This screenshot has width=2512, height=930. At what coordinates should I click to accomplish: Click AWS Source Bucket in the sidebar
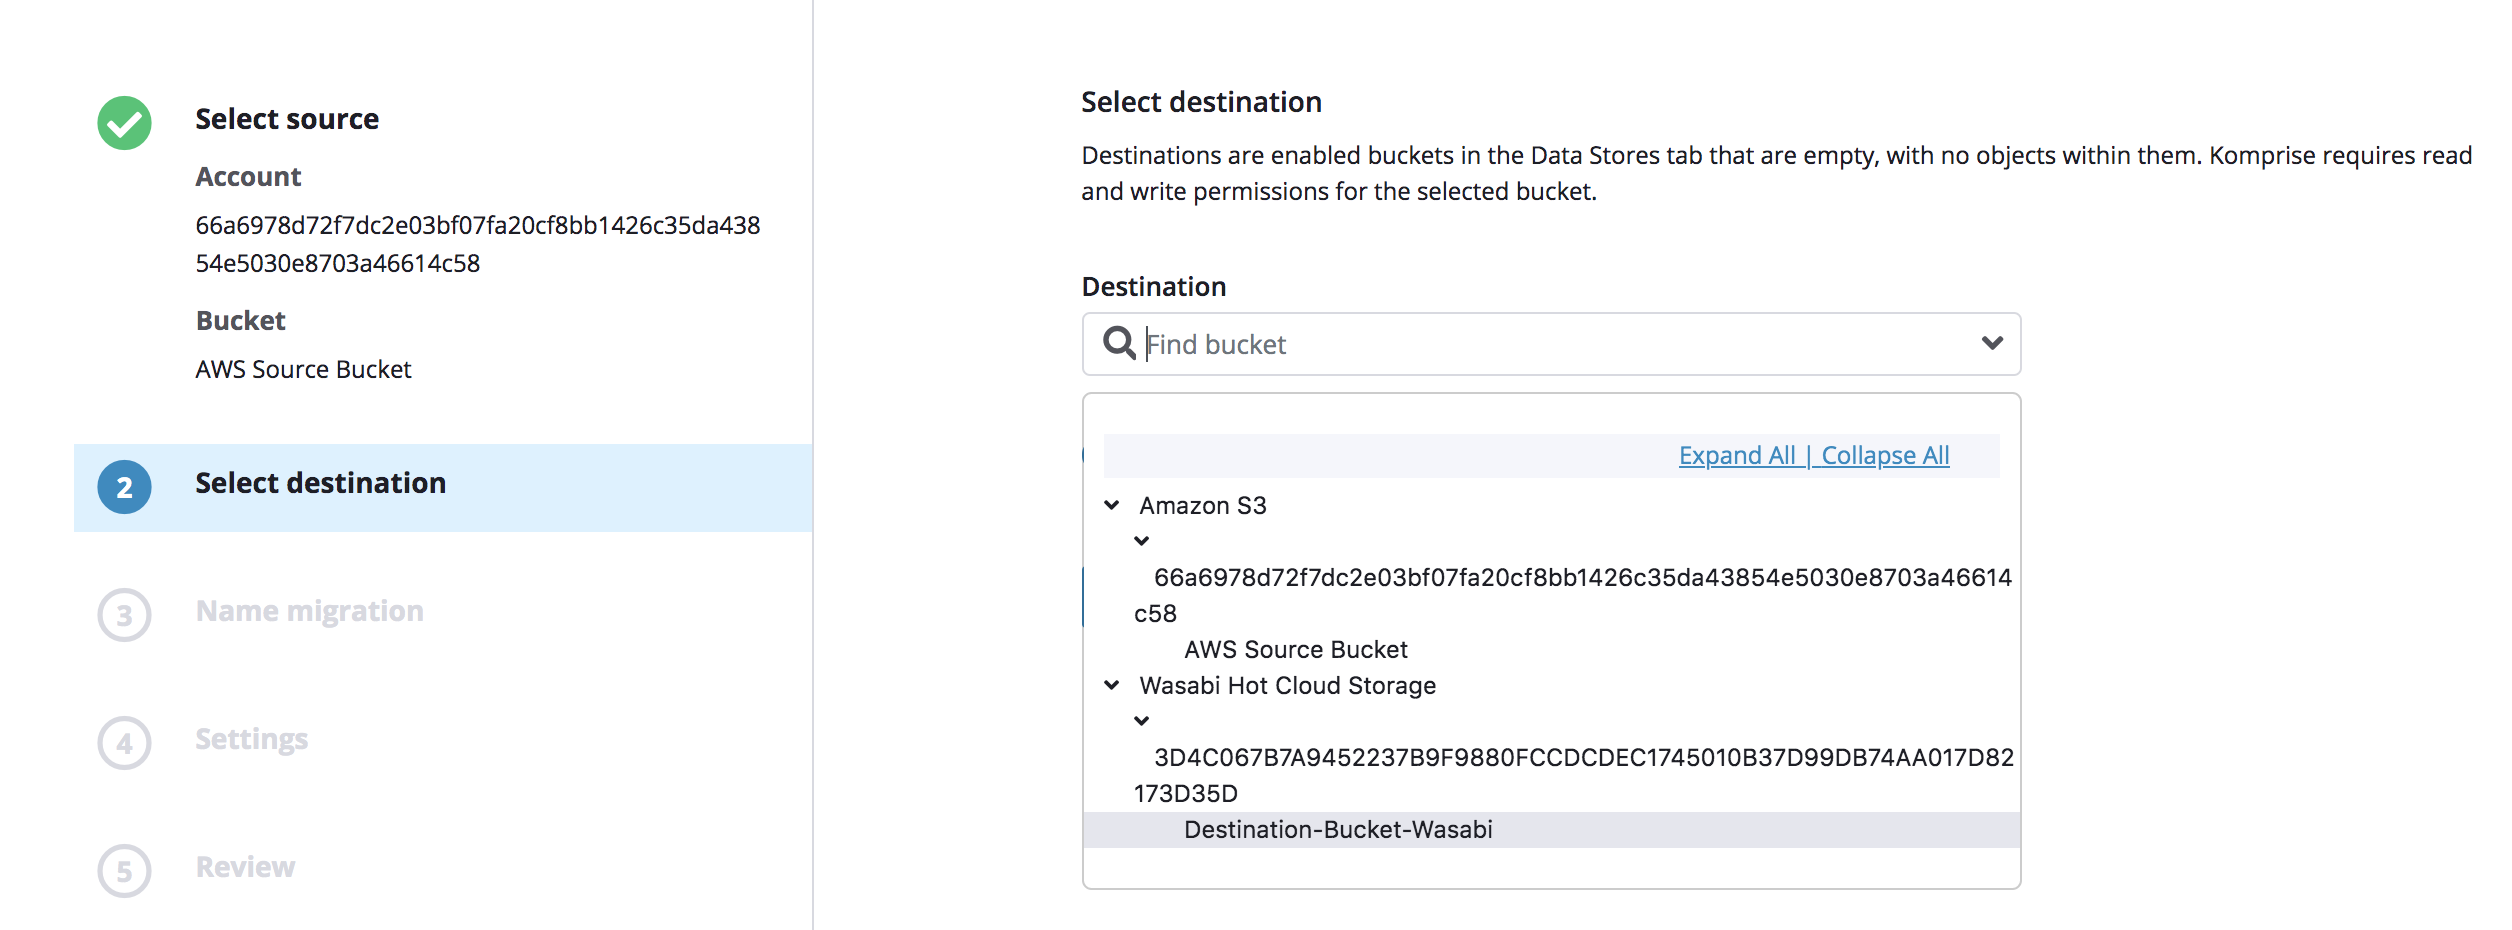tap(303, 369)
